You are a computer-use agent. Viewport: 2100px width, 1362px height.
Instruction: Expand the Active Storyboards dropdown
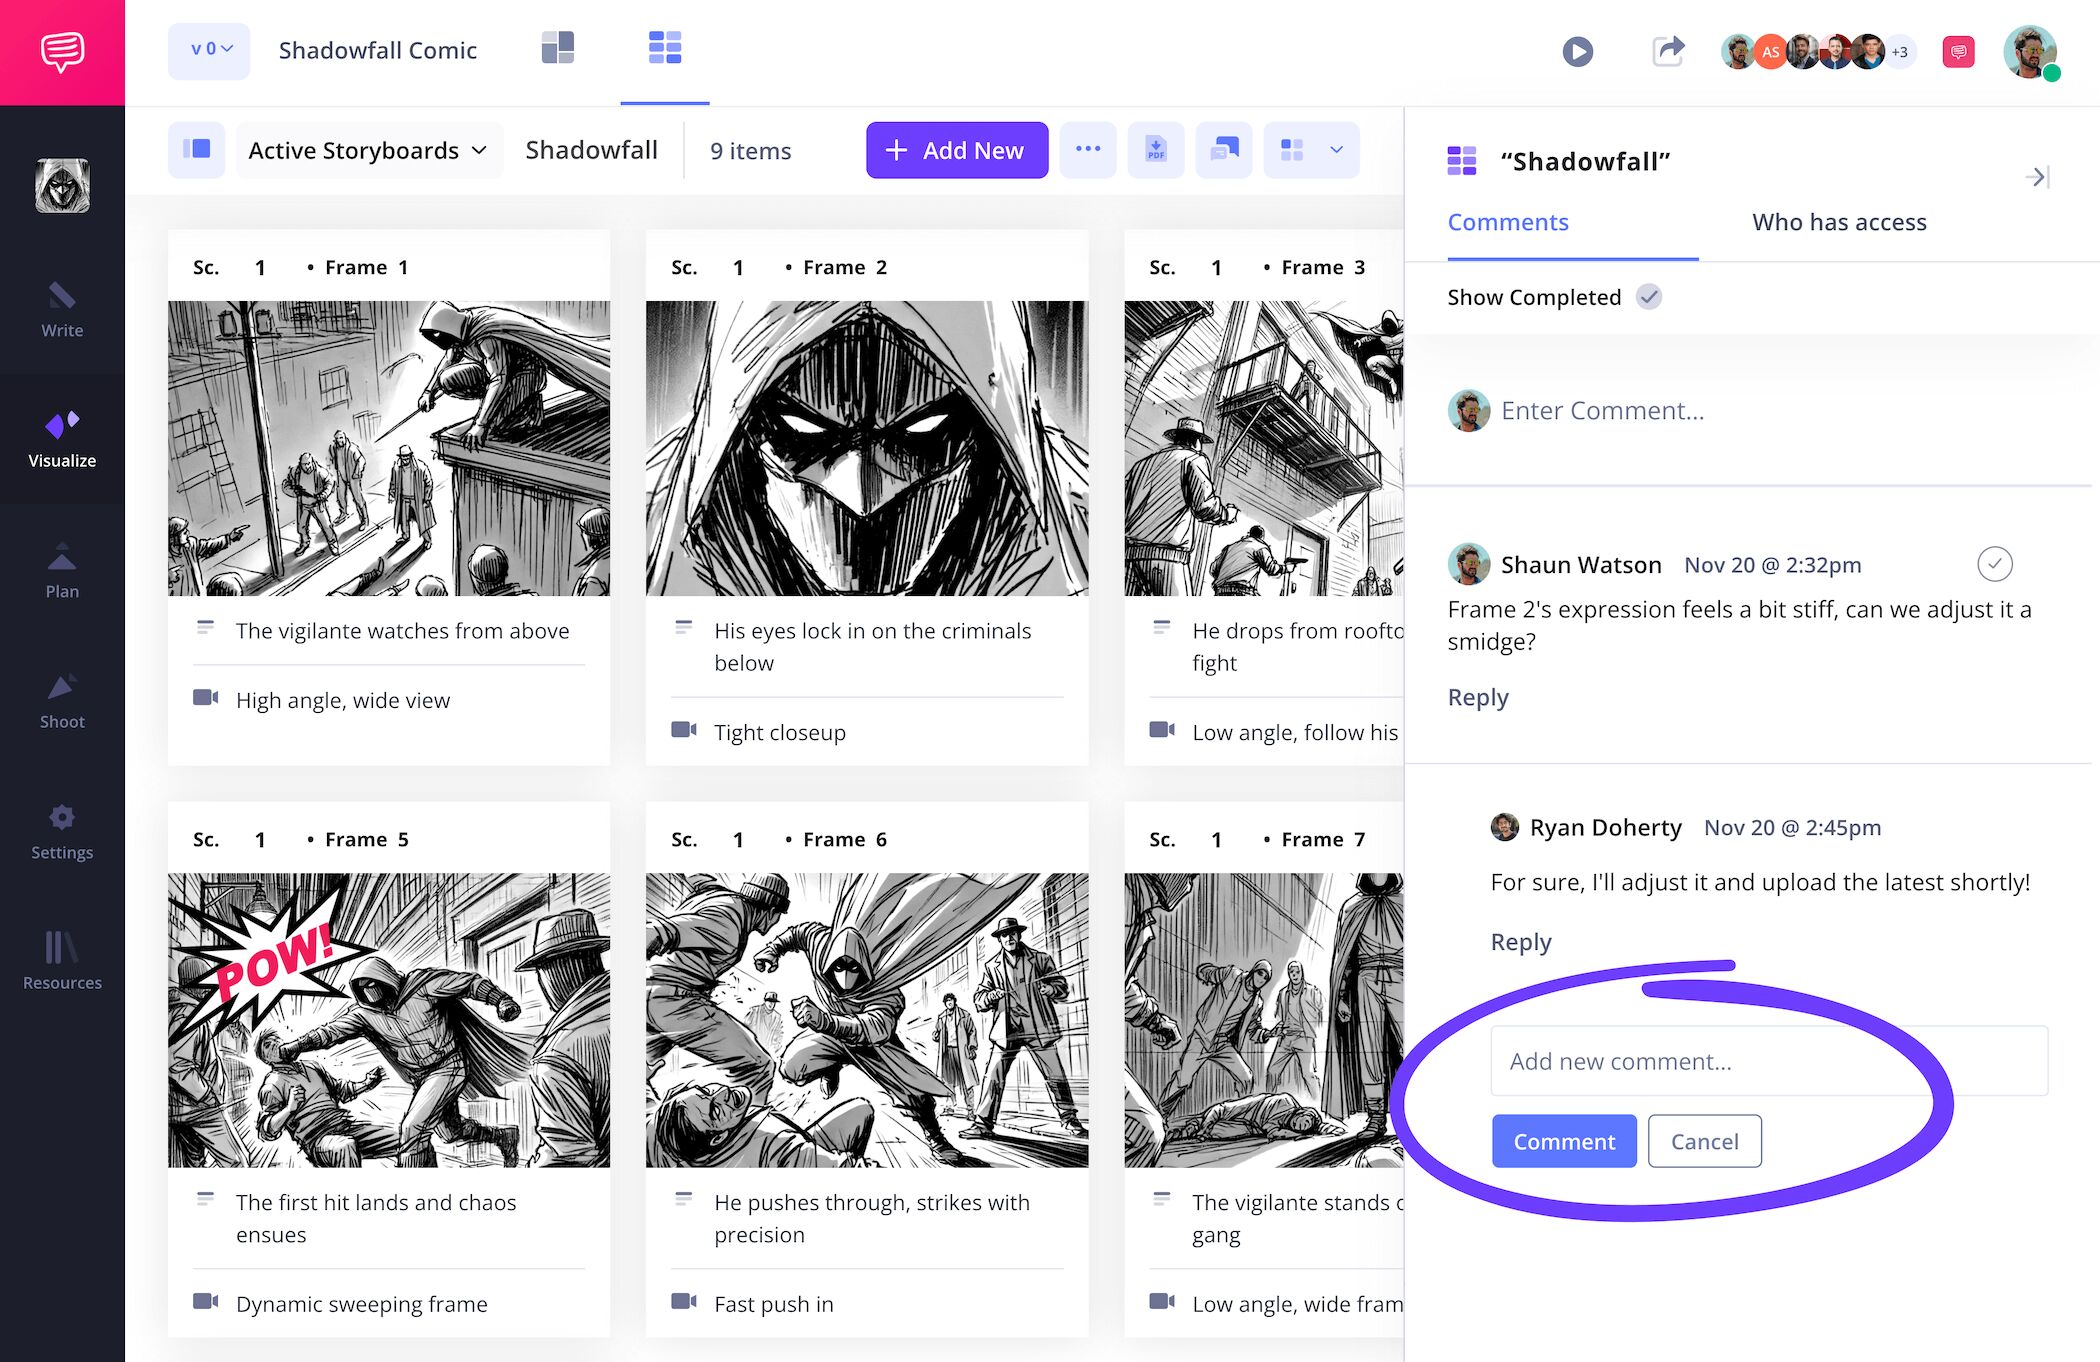pyautogui.click(x=368, y=150)
